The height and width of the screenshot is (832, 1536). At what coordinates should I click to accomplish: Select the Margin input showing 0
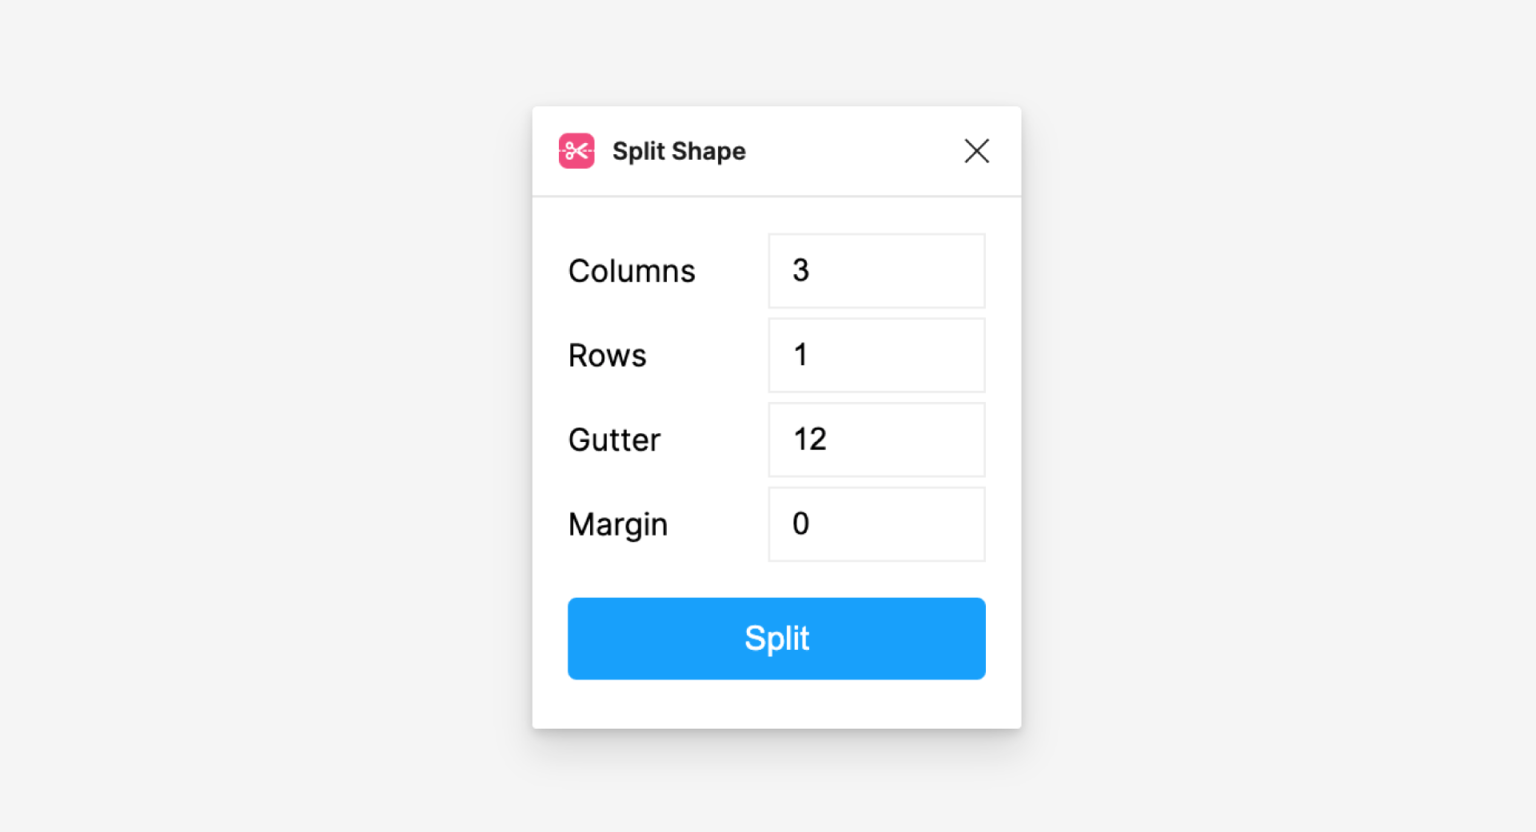tap(876, 524)
